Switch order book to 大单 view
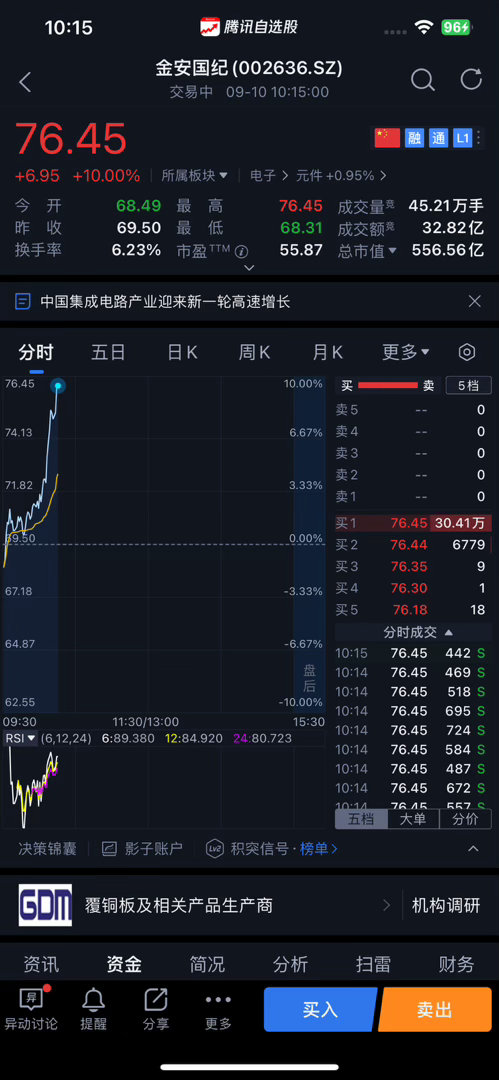This screenshot has width=499, height=1080. point(414,819)
